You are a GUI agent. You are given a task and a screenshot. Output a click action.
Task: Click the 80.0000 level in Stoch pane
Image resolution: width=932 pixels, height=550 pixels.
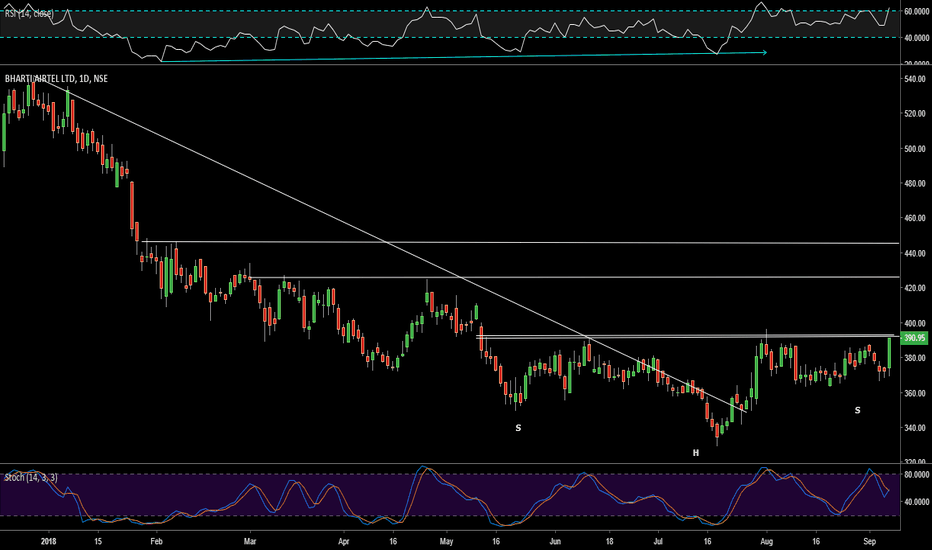click(916, 474)
